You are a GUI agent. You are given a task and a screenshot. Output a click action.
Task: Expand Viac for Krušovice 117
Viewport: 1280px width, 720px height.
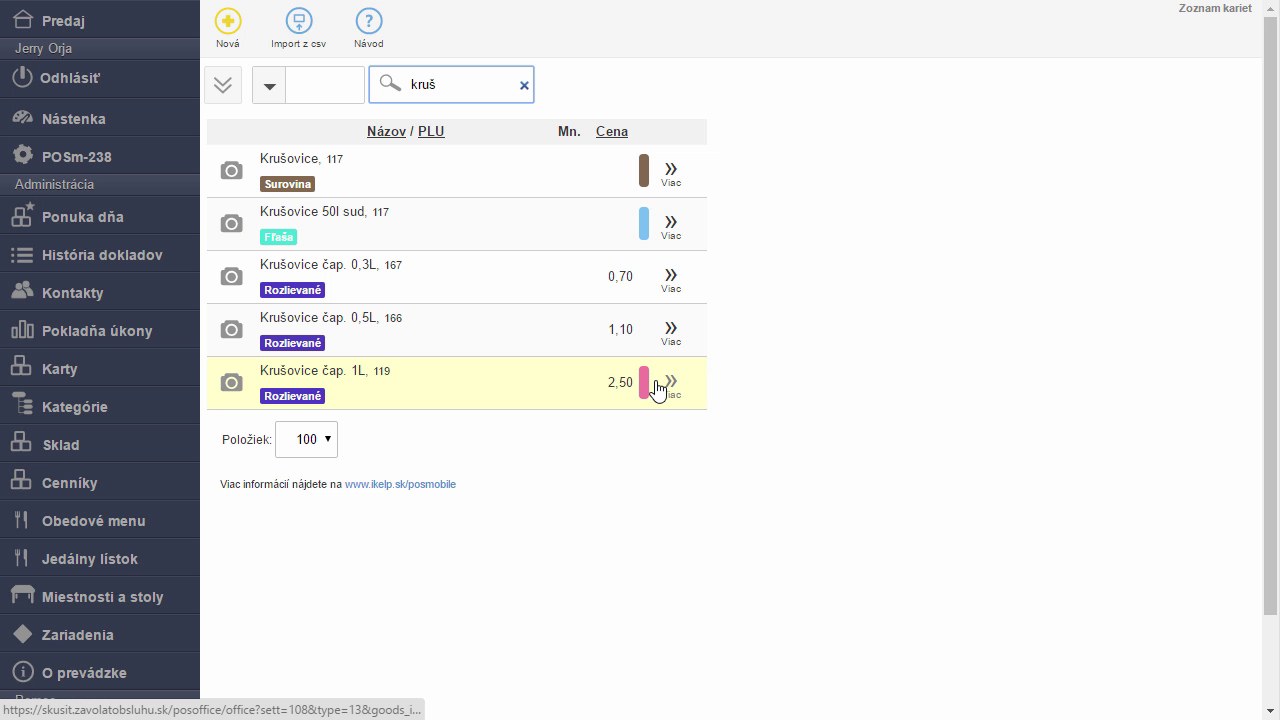click(x=671, y=173)
